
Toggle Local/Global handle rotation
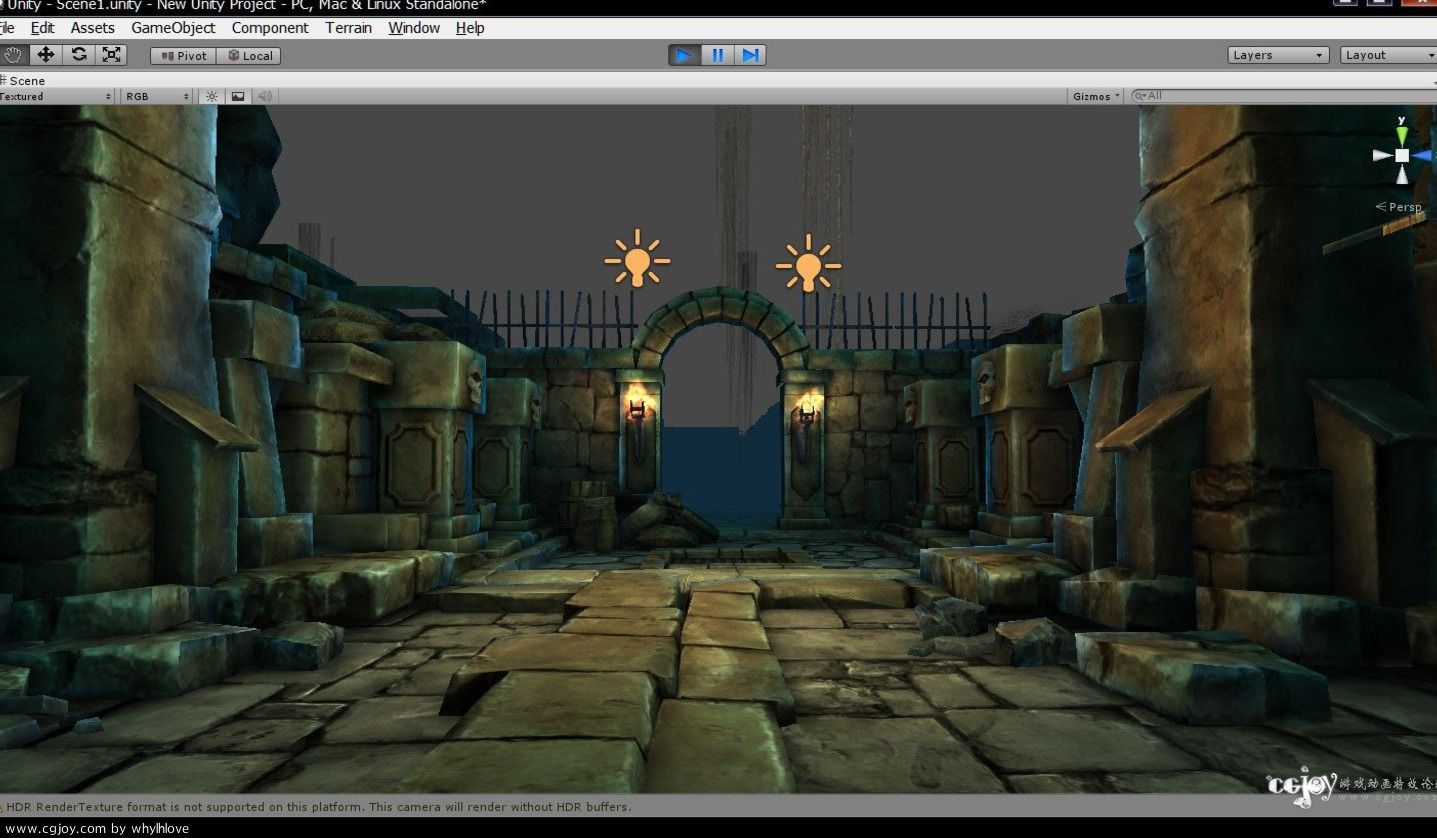click(249, 56)
